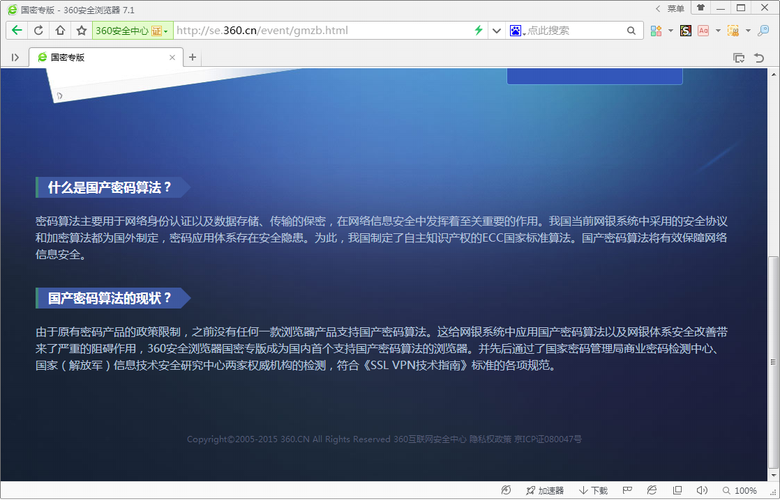Toggle the sidebar panel button left of tabs
Image resolution: width=780 pixels, height=500 pixels.
(x=14, y=58)
